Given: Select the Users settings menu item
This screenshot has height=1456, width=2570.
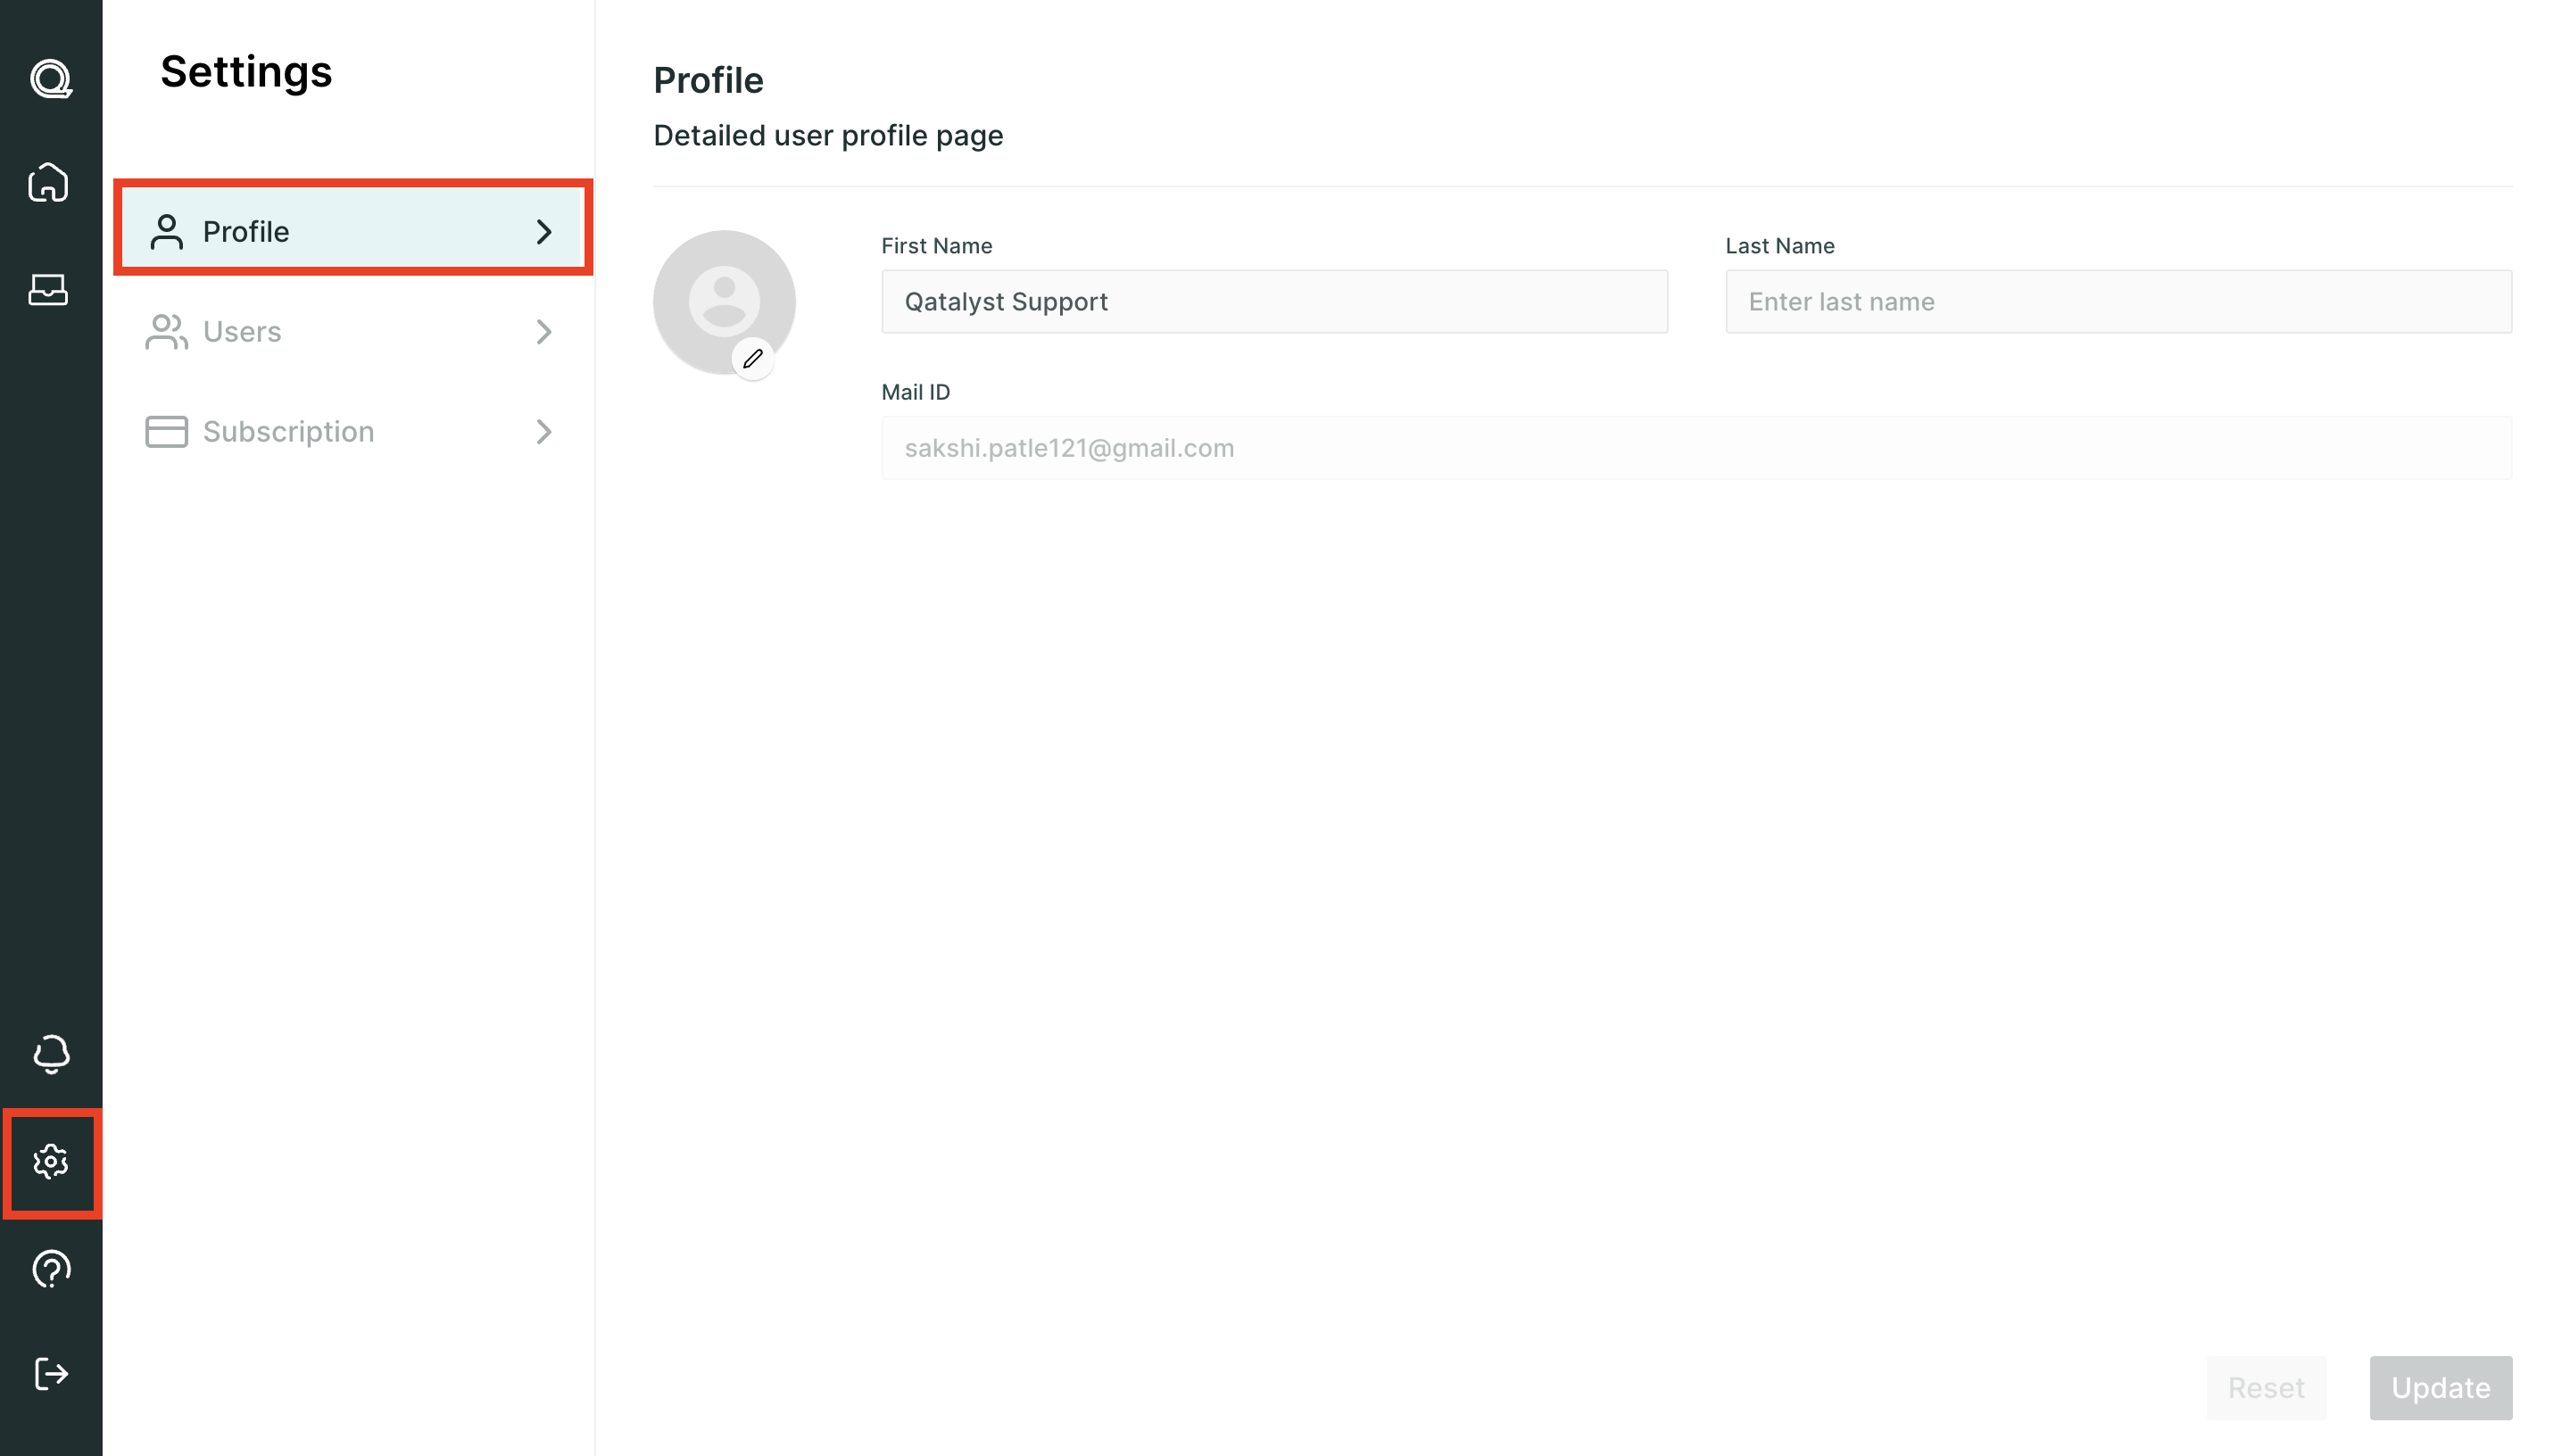Looking at the screenshot, I should click(353, 332).
